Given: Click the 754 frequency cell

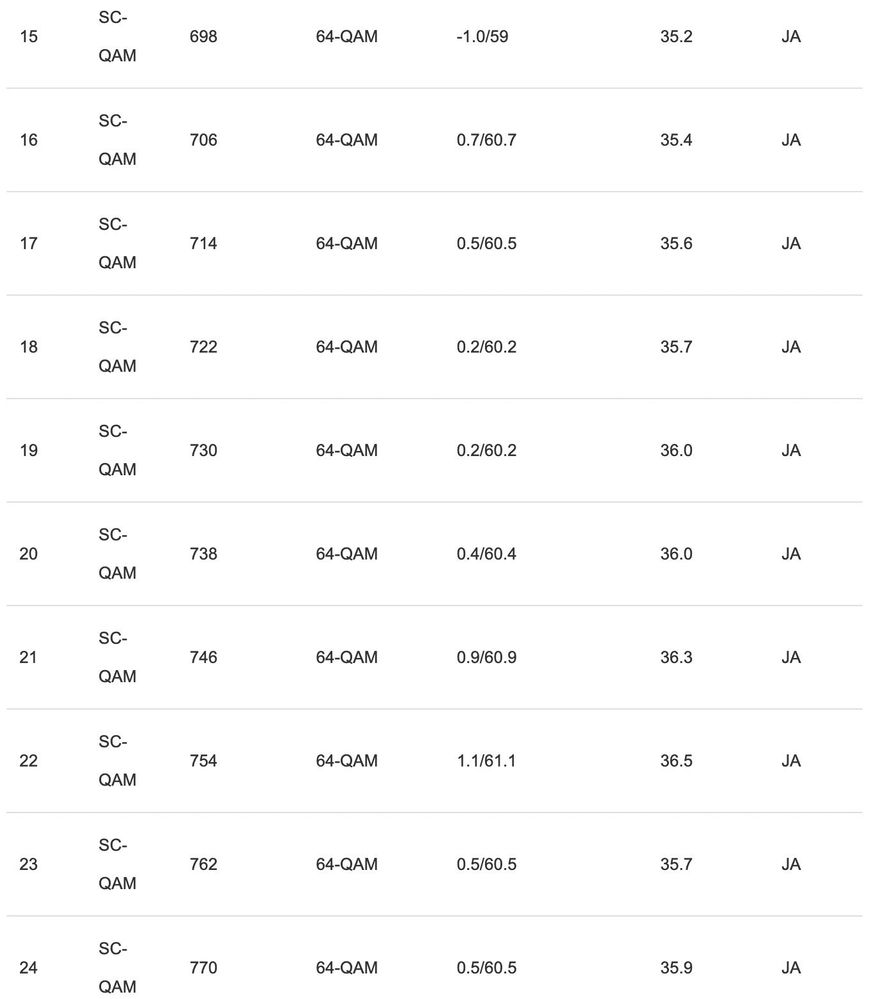Looking at the screenshot, I should (x=203, y=761).
